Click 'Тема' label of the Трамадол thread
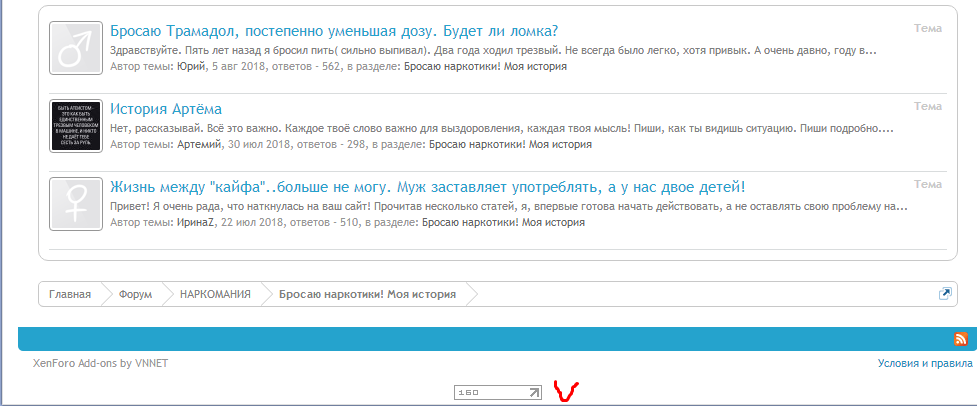The width and height of the screenshot is (977, 406). point(928,28)
